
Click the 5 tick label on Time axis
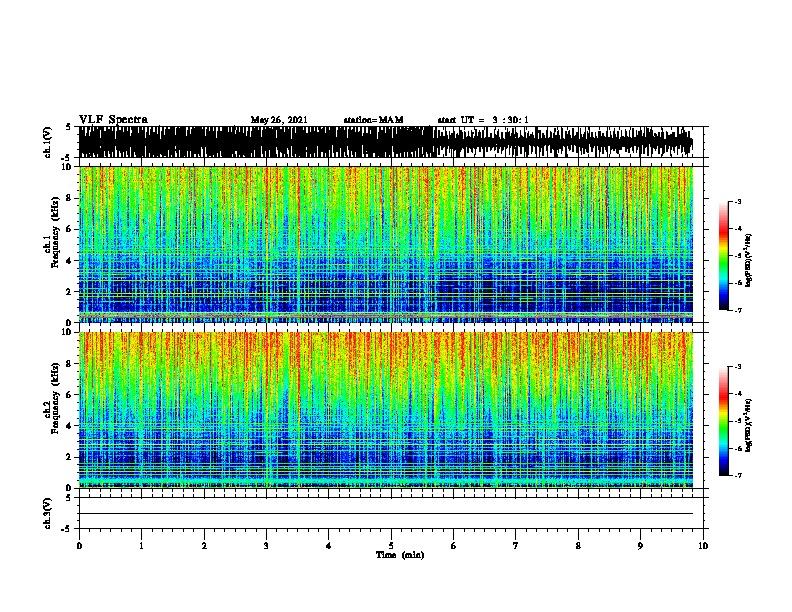click(391, 546)
